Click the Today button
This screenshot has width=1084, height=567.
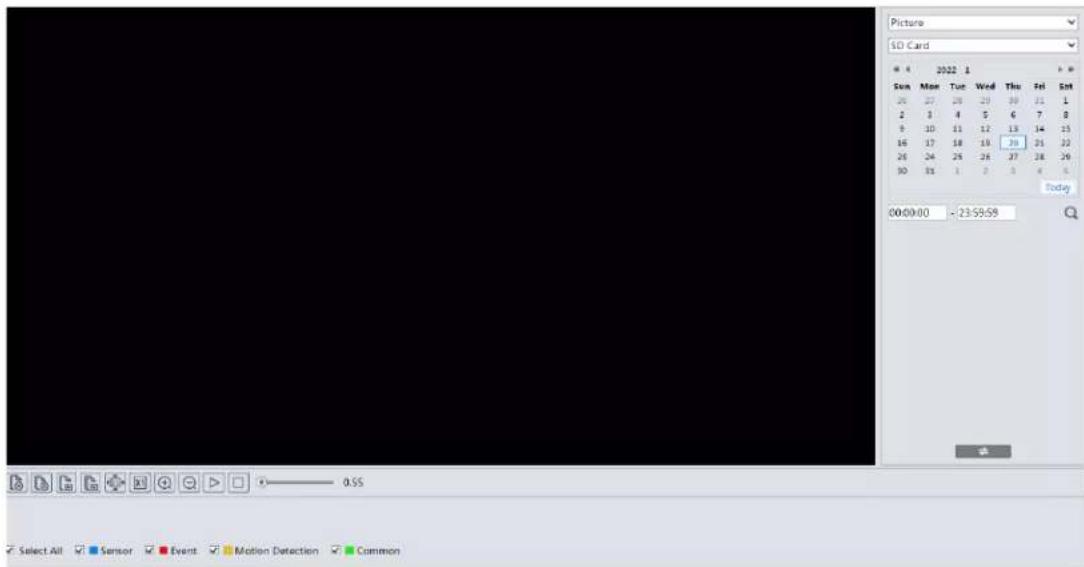click(1058, 187)
